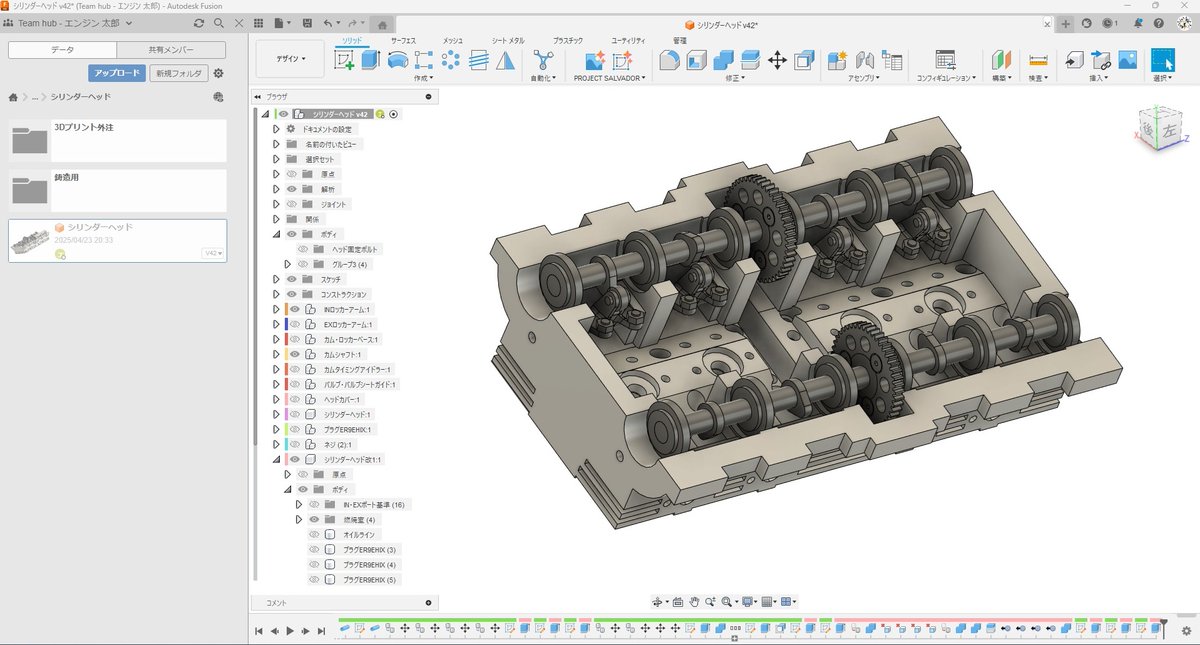
Task: Click the Insert Decal image icon
Action: [1128, 60]
